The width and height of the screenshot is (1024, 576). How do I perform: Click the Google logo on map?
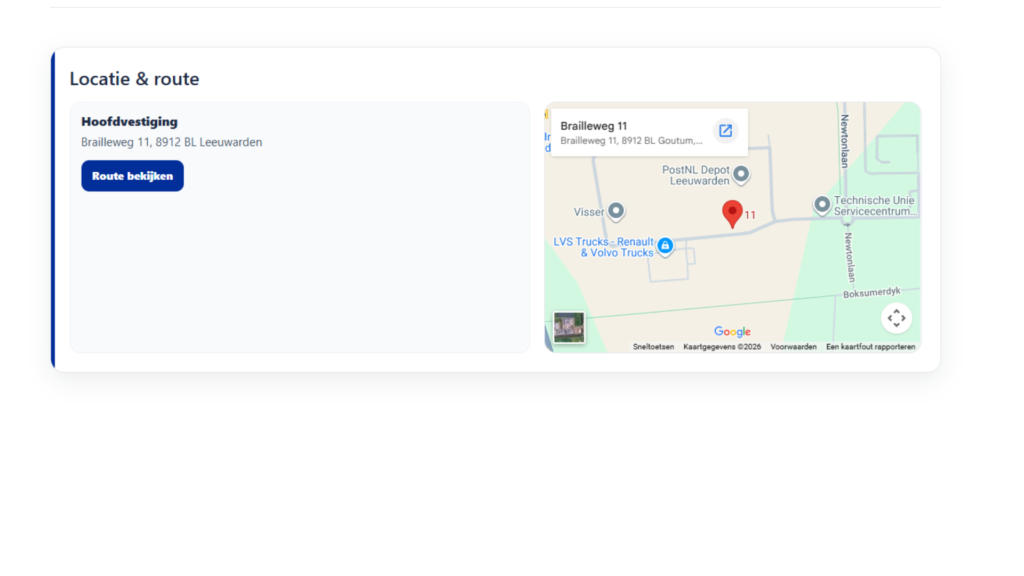click(x=732, y=332)
